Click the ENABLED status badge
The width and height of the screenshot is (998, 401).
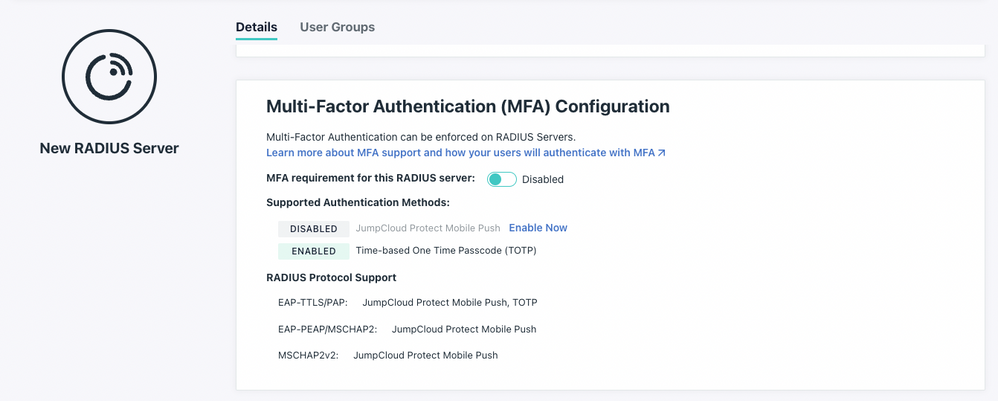314,251
